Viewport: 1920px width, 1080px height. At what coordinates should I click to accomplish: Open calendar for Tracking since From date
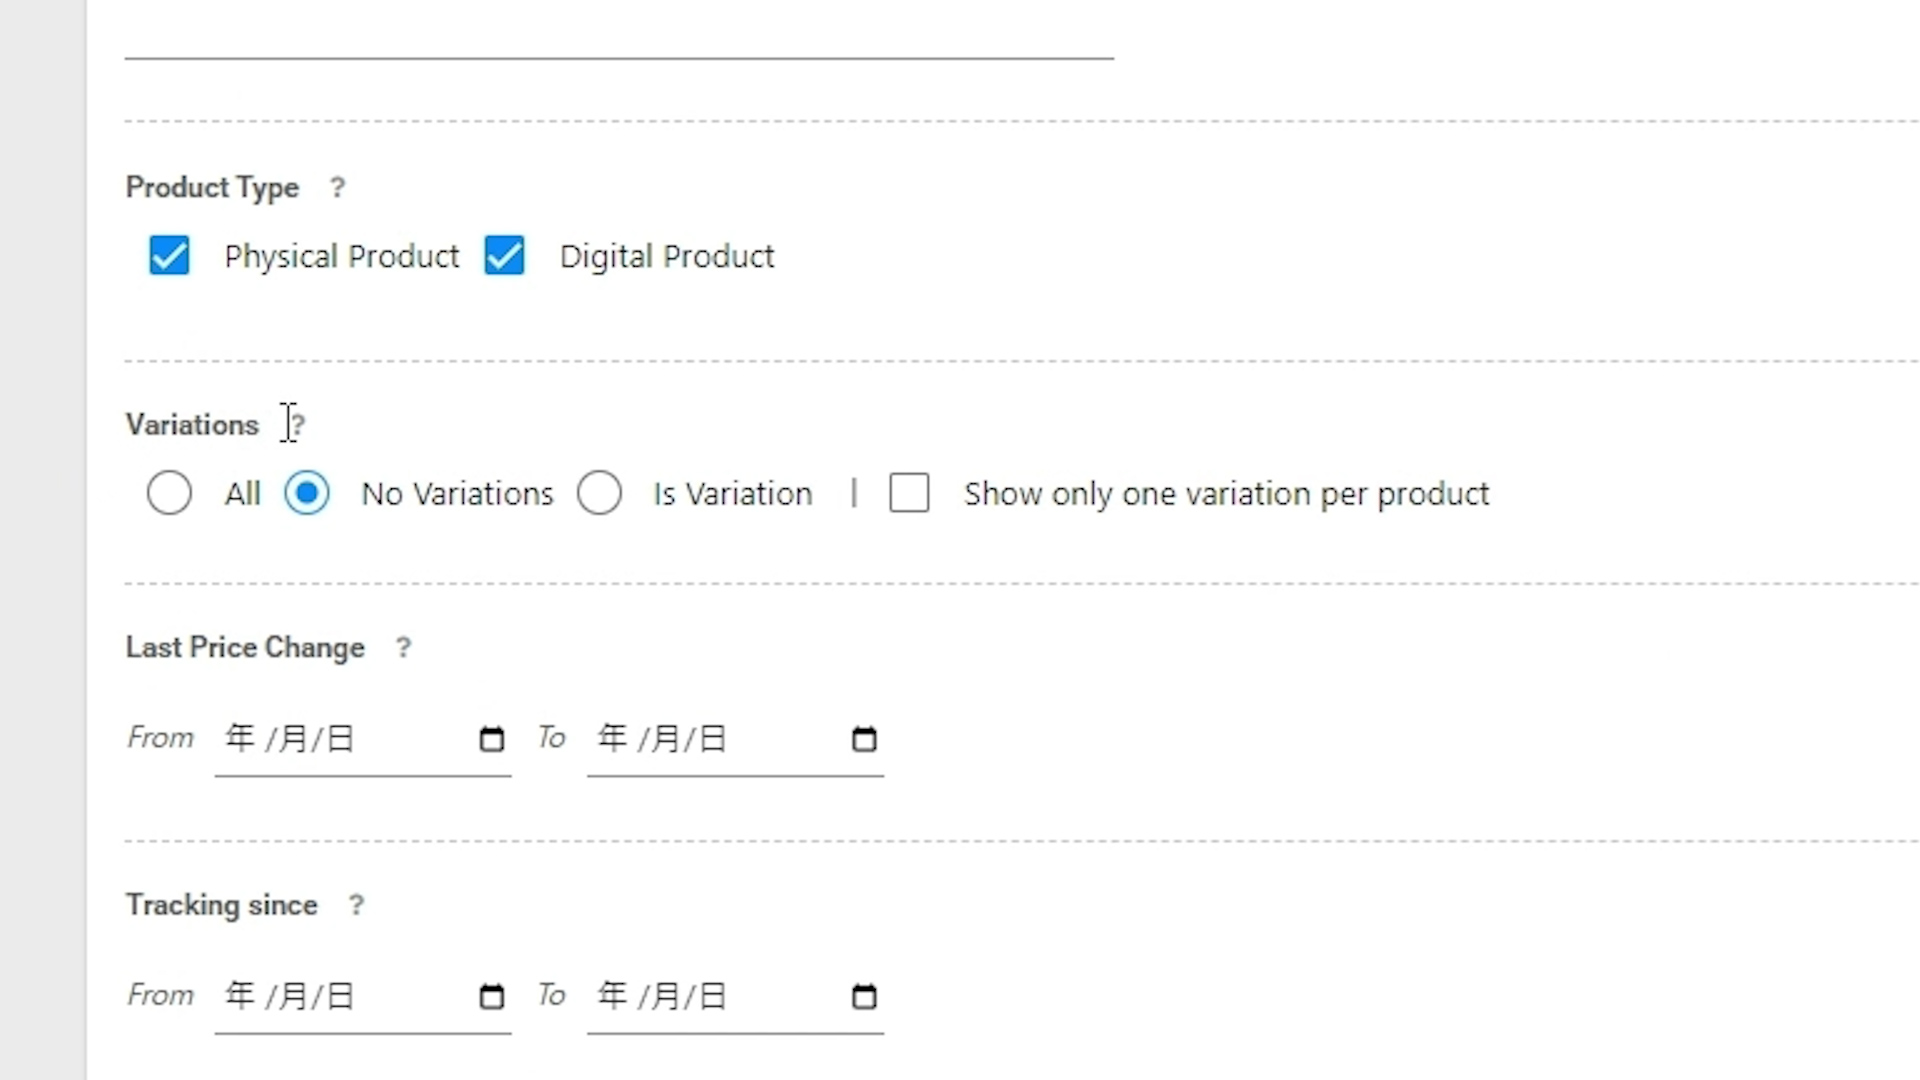[x=491, y=997]
